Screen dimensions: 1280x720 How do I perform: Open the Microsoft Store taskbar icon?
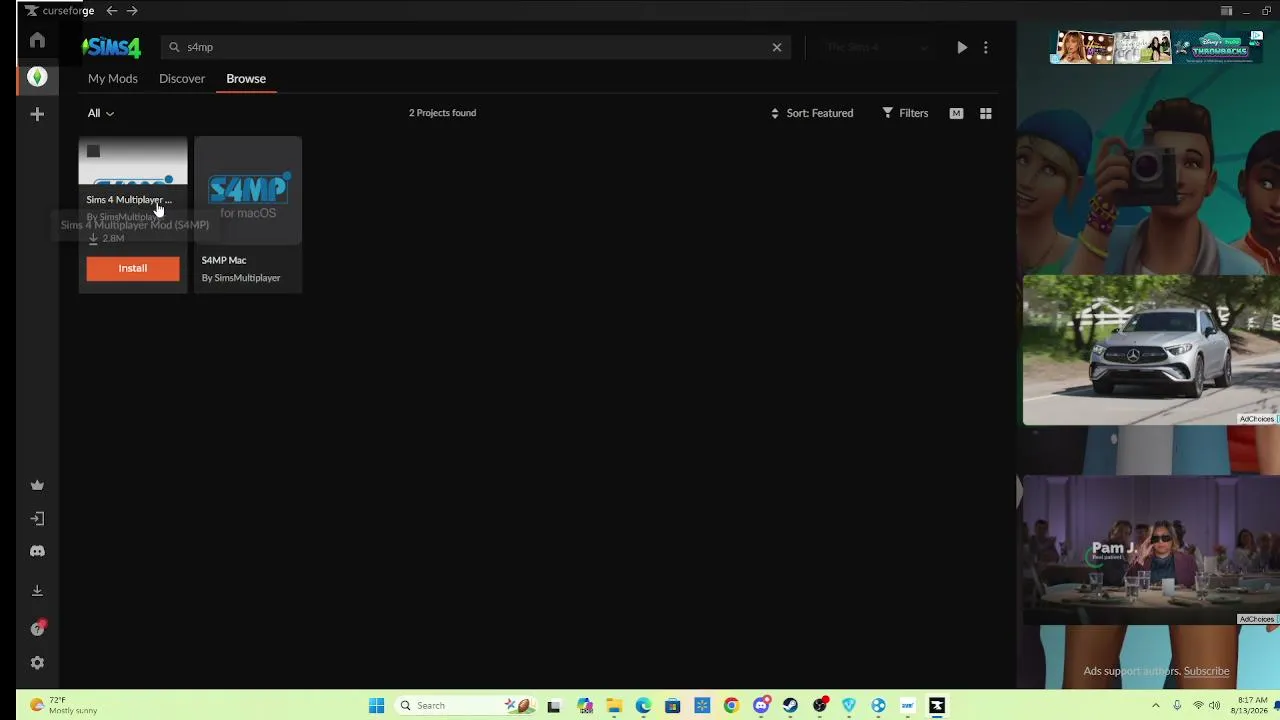[673, 706]
